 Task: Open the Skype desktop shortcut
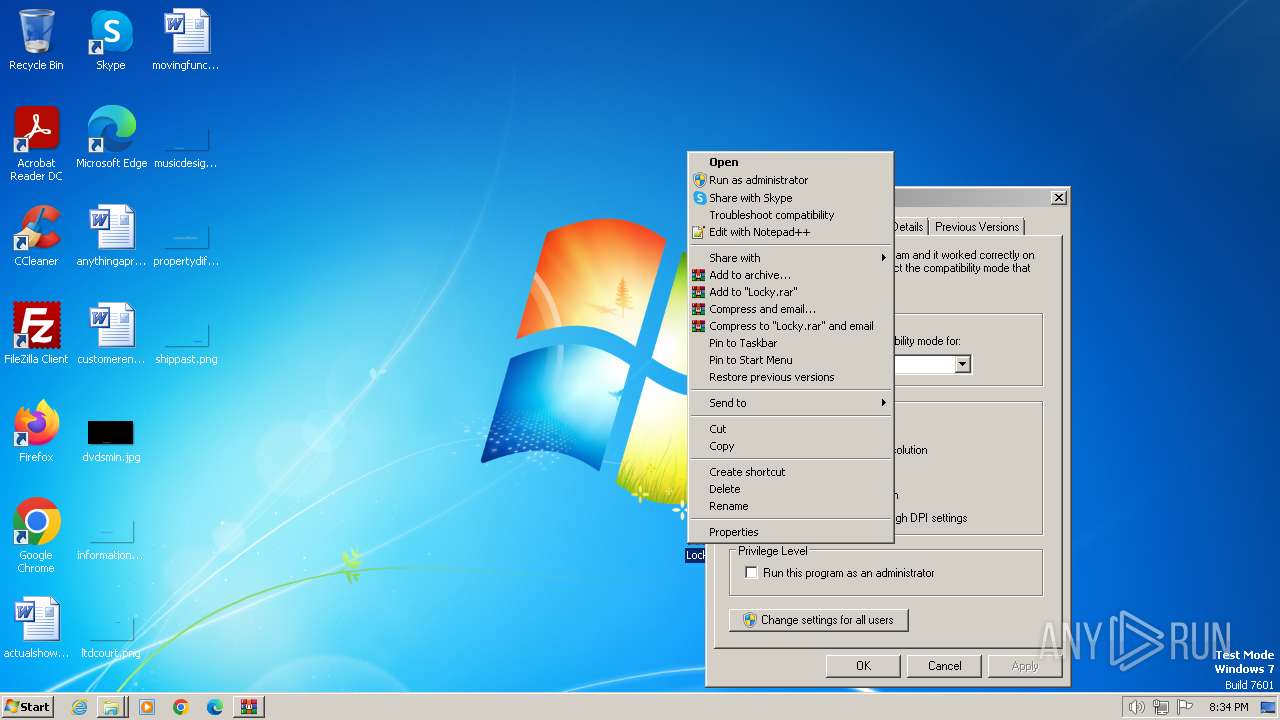[x=110, y=40]
